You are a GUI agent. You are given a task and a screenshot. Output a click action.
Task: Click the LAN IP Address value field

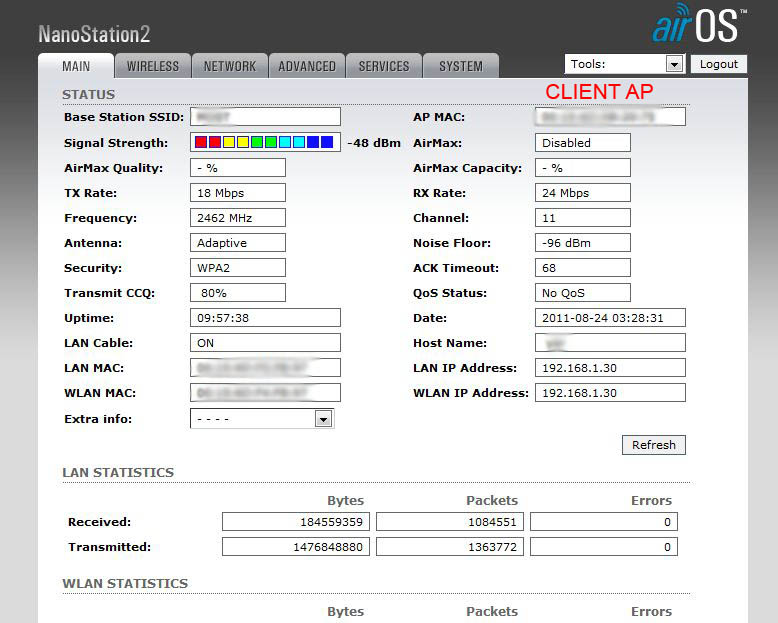pyautogui.click(x=610, y=368)
